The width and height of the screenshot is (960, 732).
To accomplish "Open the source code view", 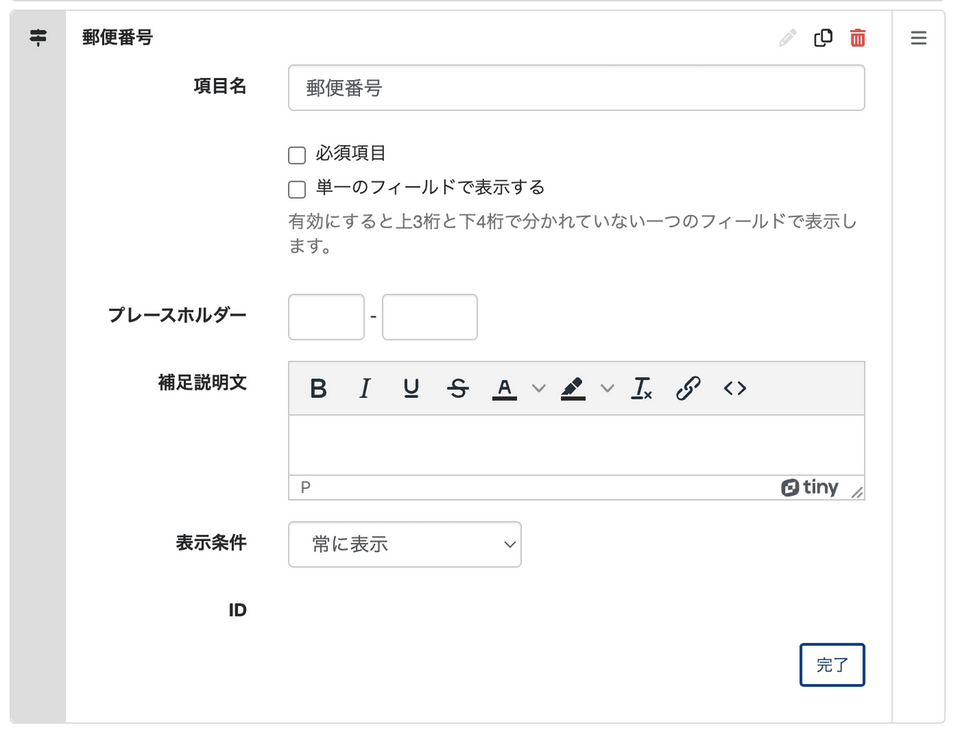I will point(735,389).
